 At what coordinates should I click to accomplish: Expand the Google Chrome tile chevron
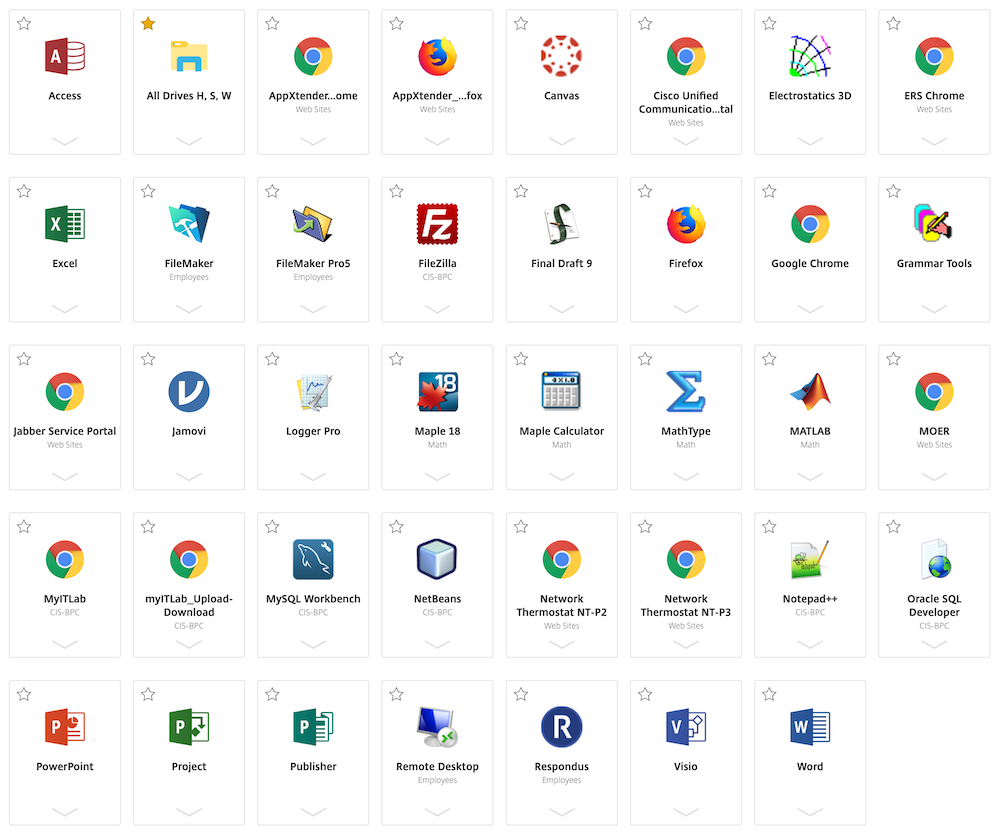coord(810,309)
